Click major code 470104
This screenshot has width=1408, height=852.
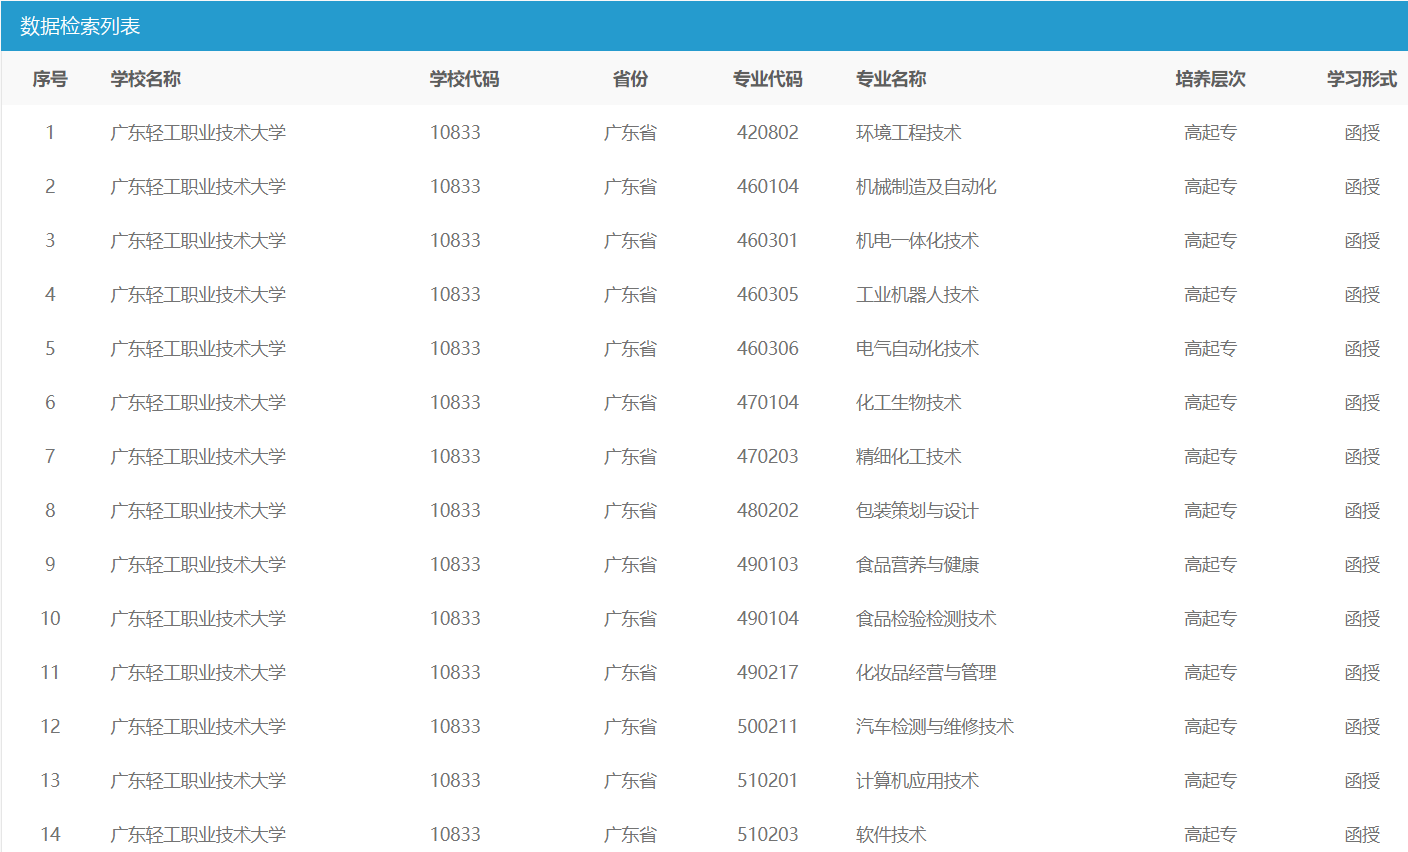coord(768,403)
